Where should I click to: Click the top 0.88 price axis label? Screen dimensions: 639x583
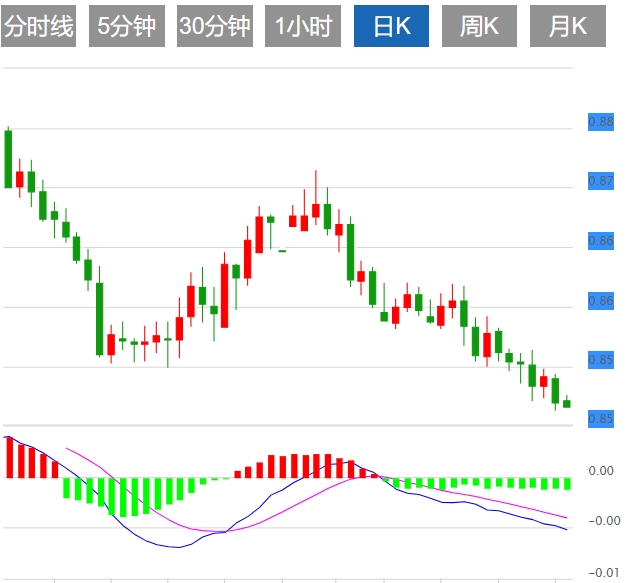(x=601, y=121)
